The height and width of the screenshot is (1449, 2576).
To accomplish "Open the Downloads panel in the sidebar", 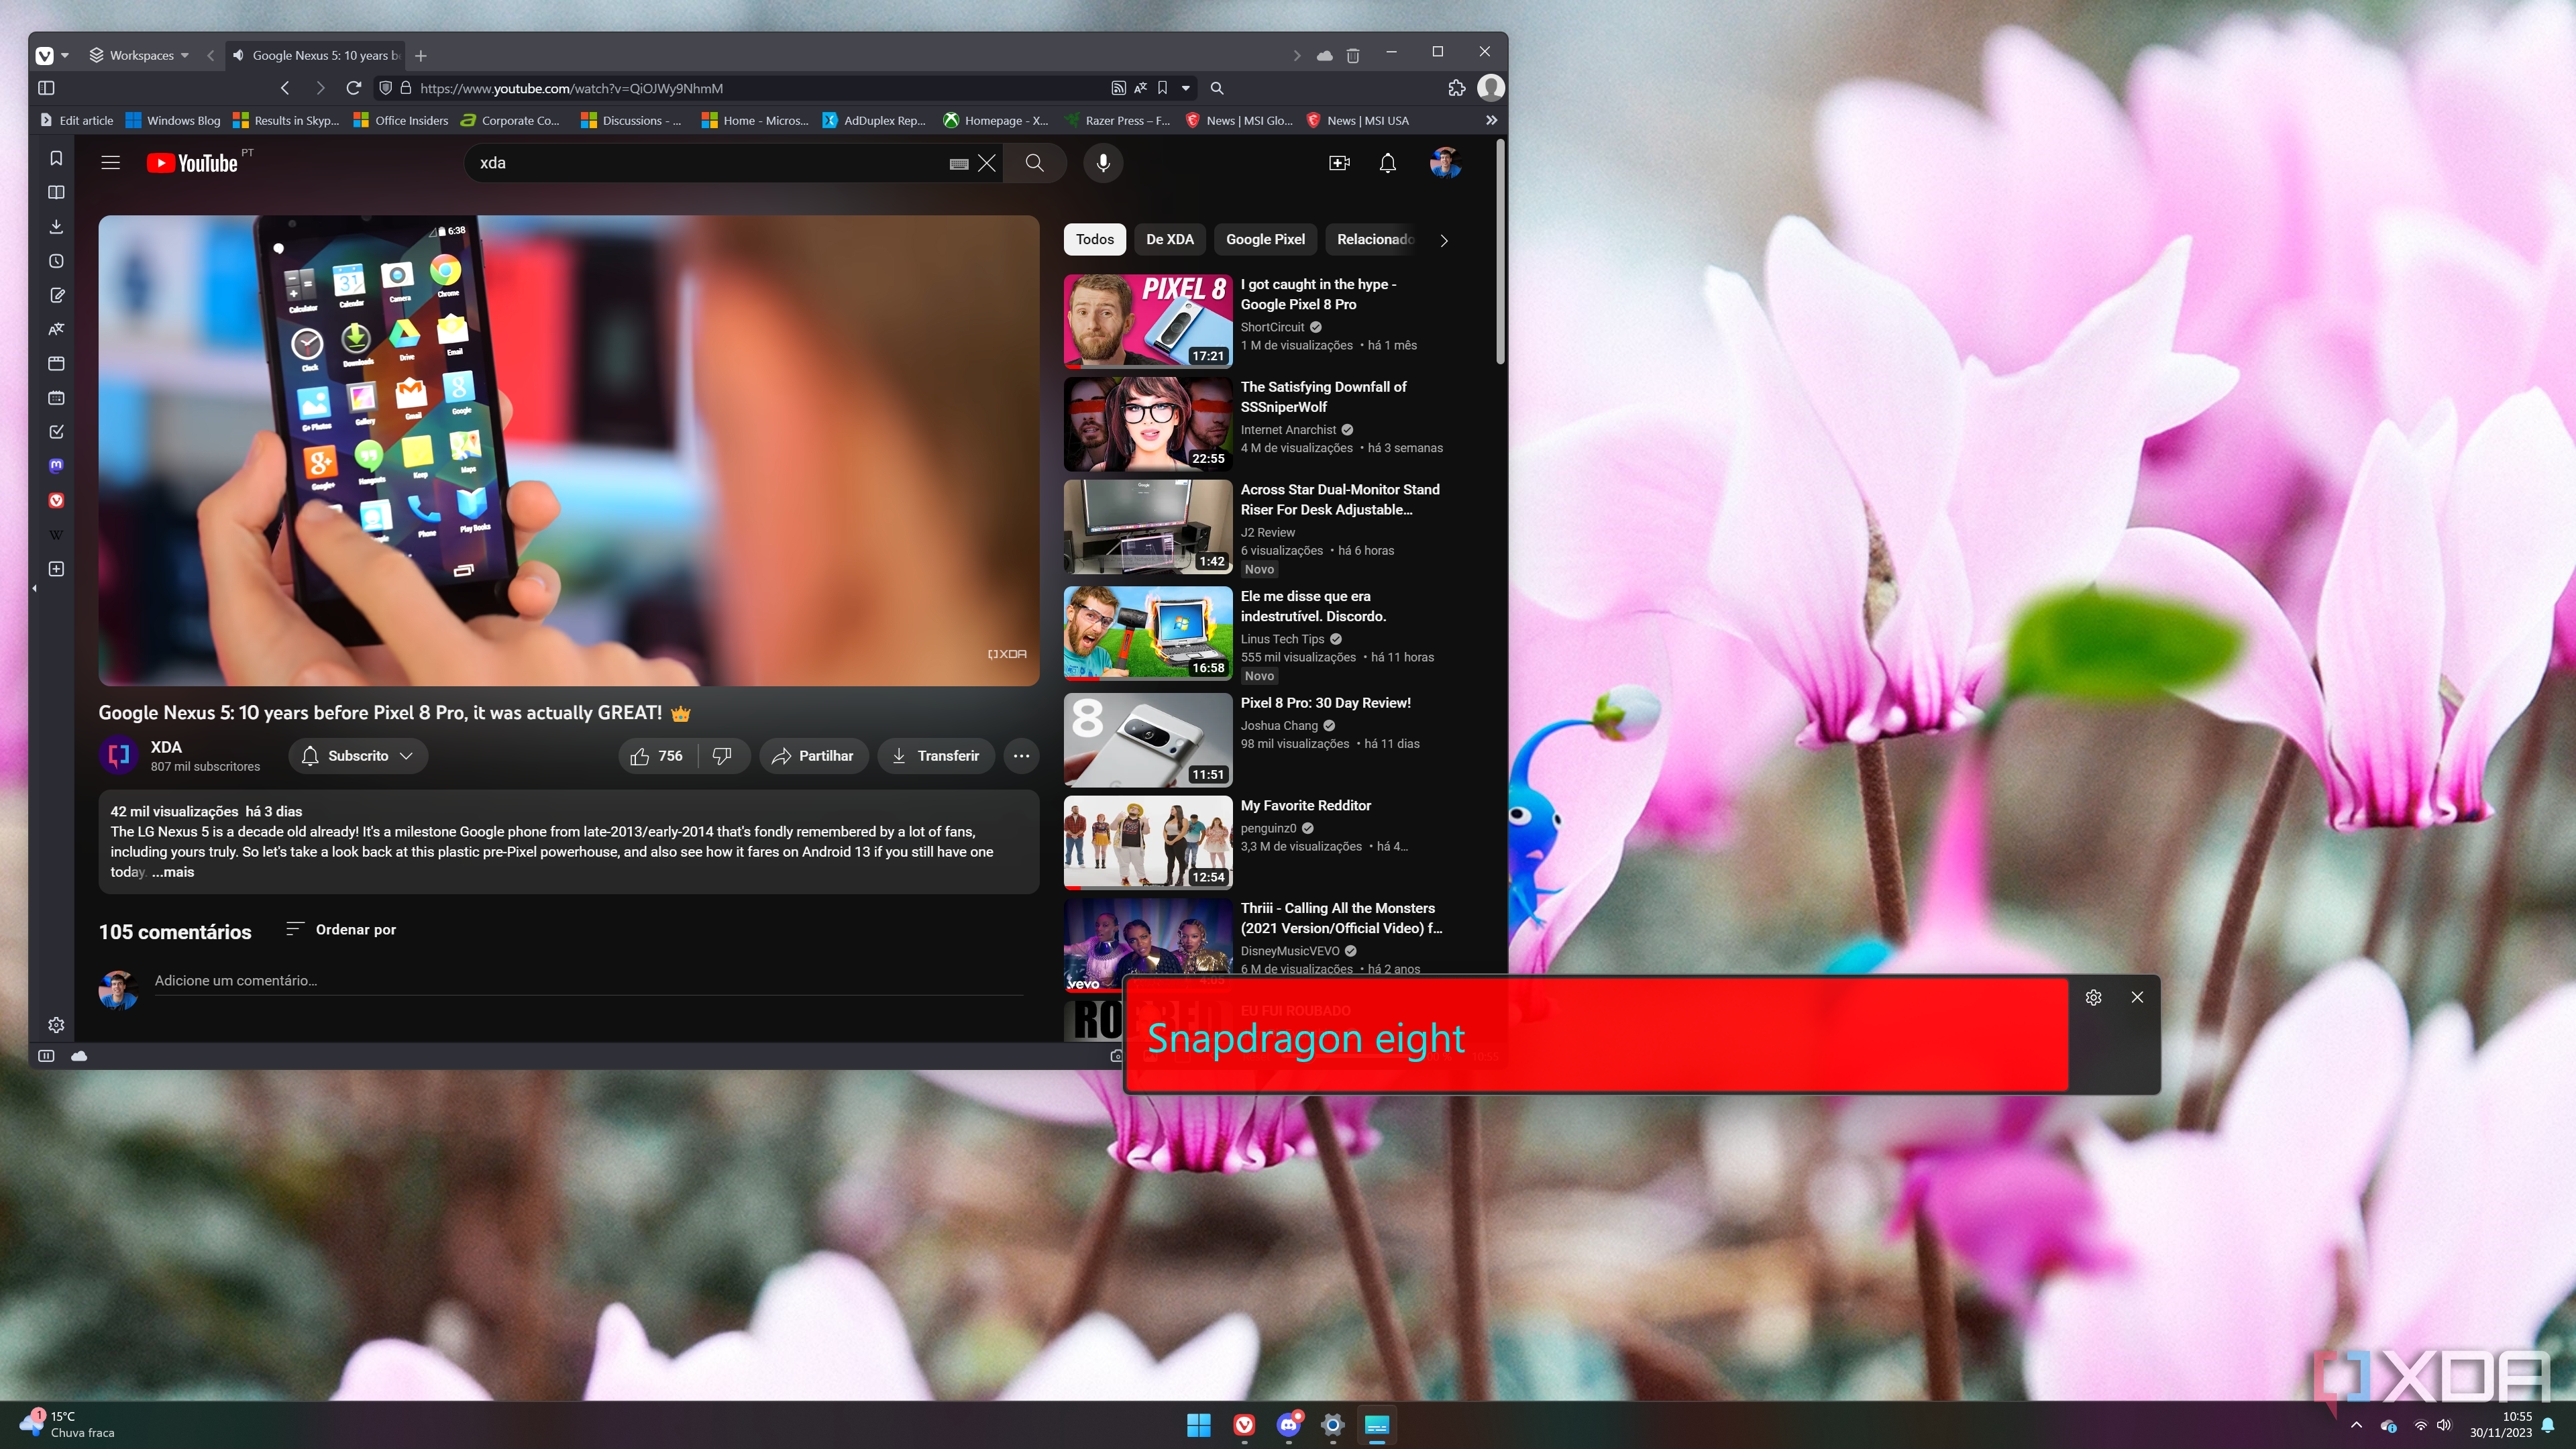I will point(56,227).
